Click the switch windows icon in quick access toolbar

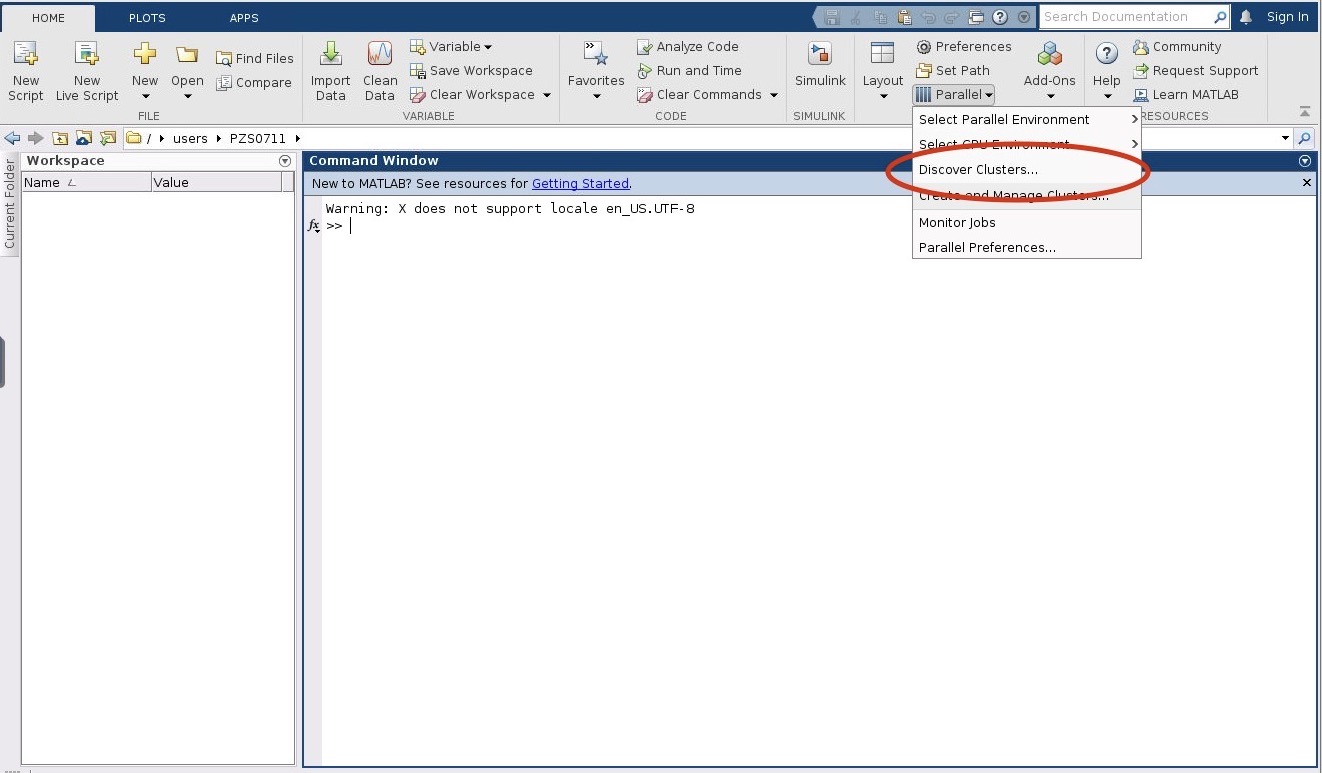(977, 17)
